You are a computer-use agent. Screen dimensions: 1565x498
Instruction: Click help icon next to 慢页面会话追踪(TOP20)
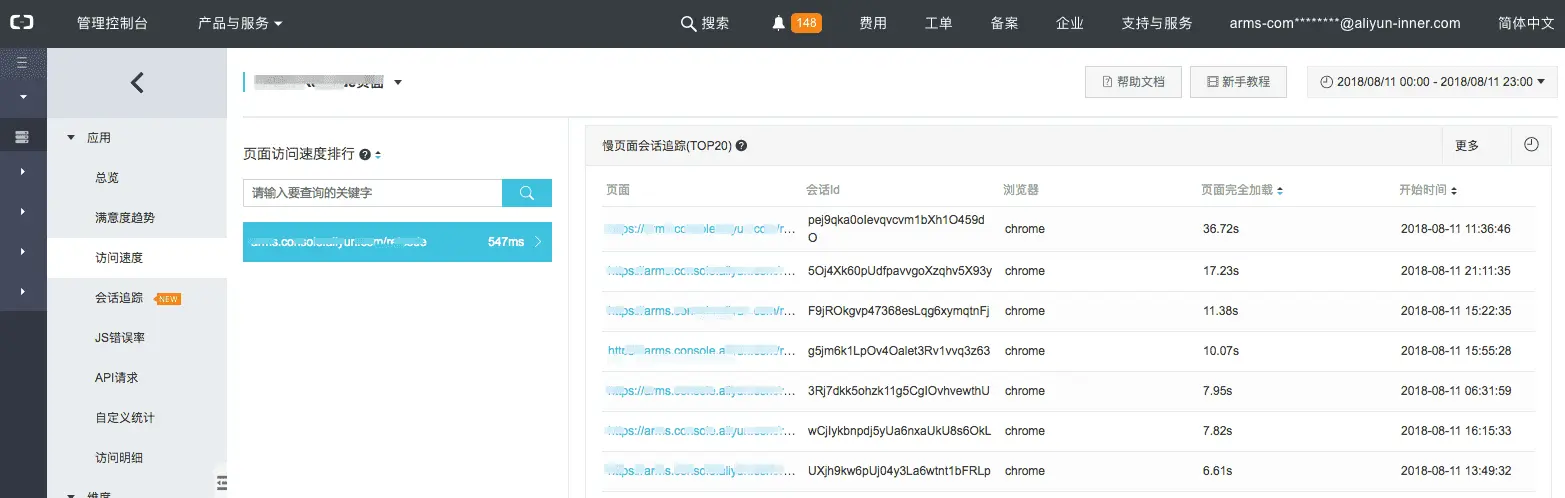tap(742, 146)
